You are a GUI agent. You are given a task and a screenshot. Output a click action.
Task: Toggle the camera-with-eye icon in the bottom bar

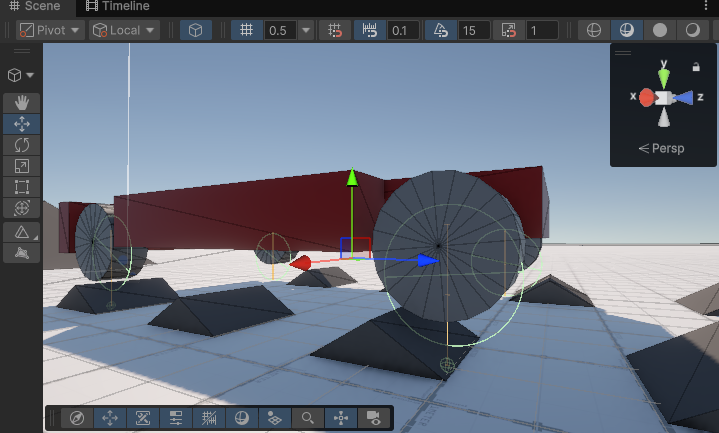coord(374,418)
